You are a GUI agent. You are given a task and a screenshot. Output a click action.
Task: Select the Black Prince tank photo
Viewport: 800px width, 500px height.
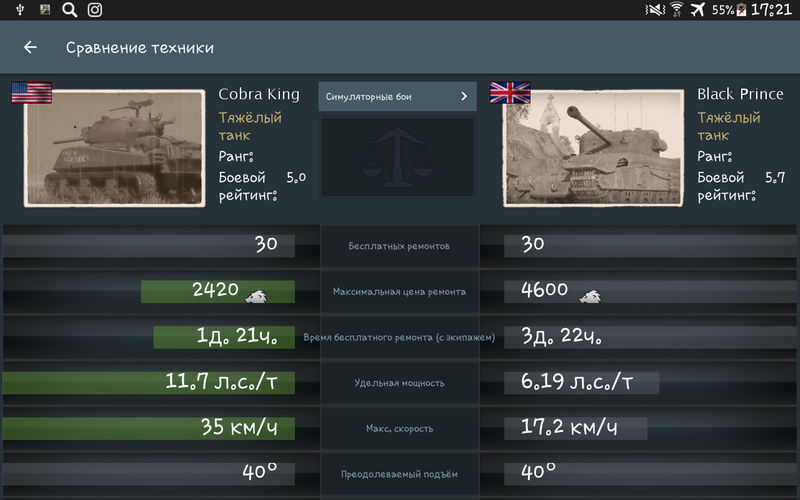pos(593,148)
